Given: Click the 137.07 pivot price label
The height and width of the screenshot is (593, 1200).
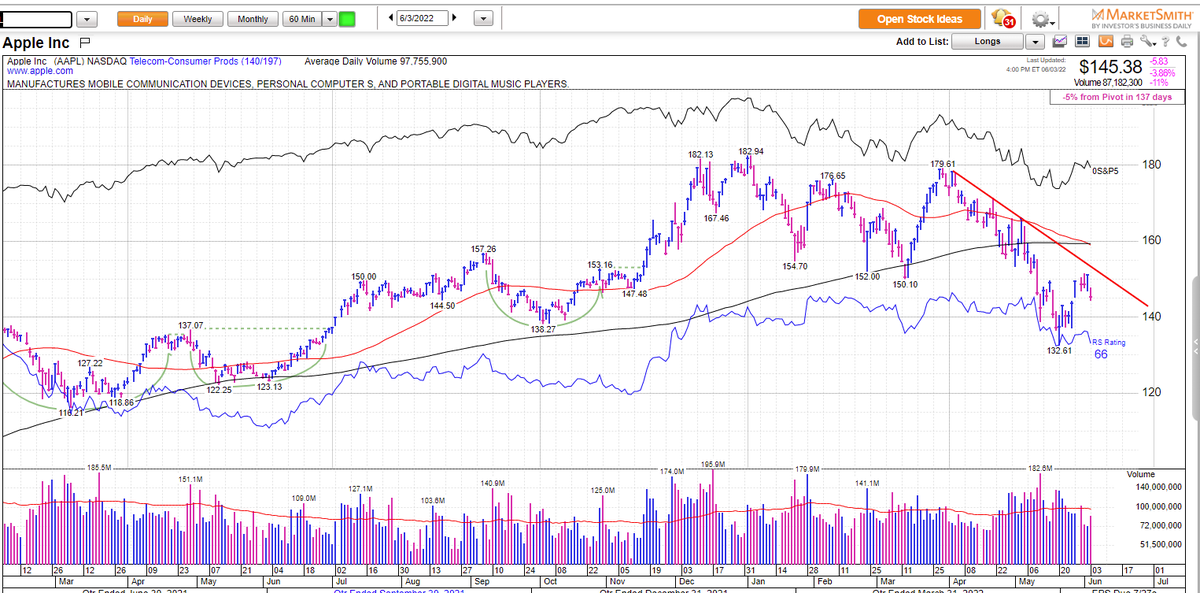Looking at the screenshot, I should pos(192,325).
